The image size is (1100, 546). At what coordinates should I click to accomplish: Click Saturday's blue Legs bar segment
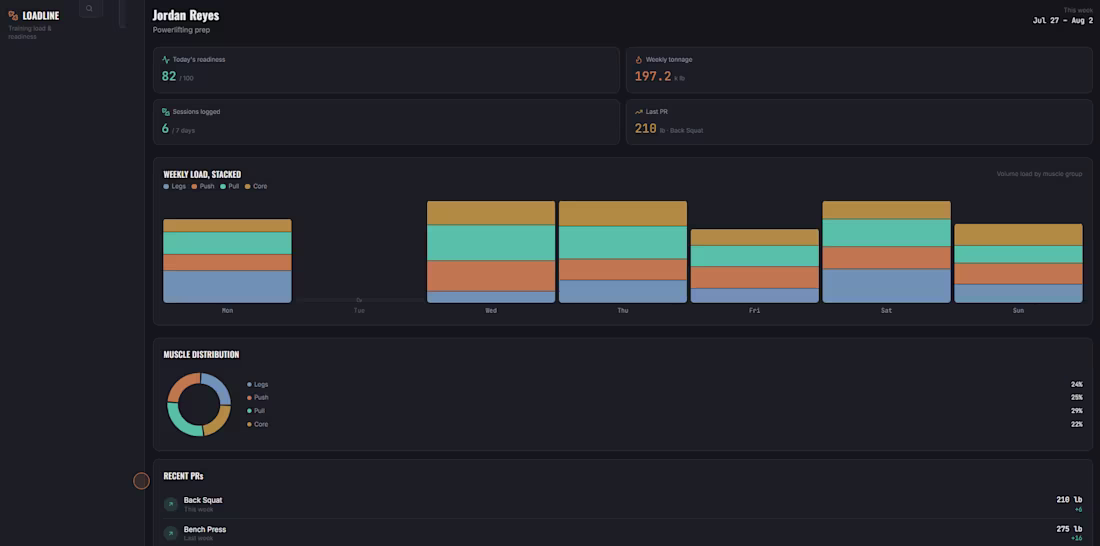(887, 286)
